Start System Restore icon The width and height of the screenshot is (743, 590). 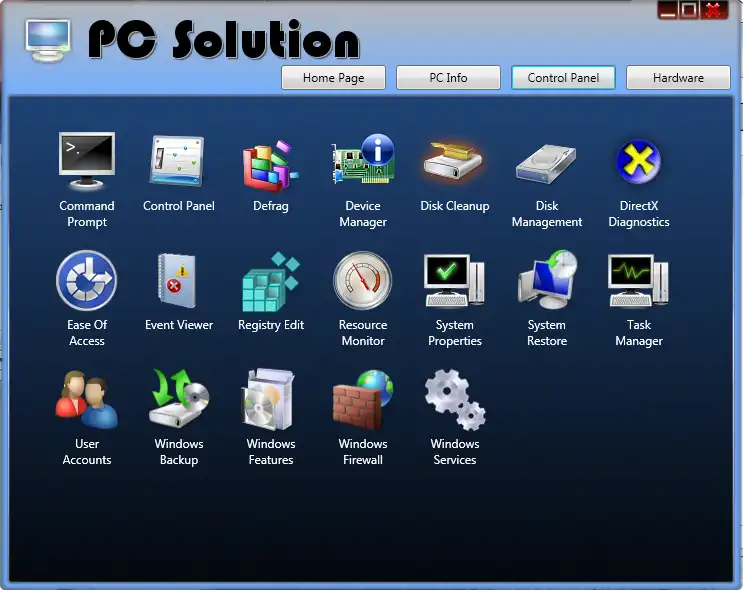point(547,280)
